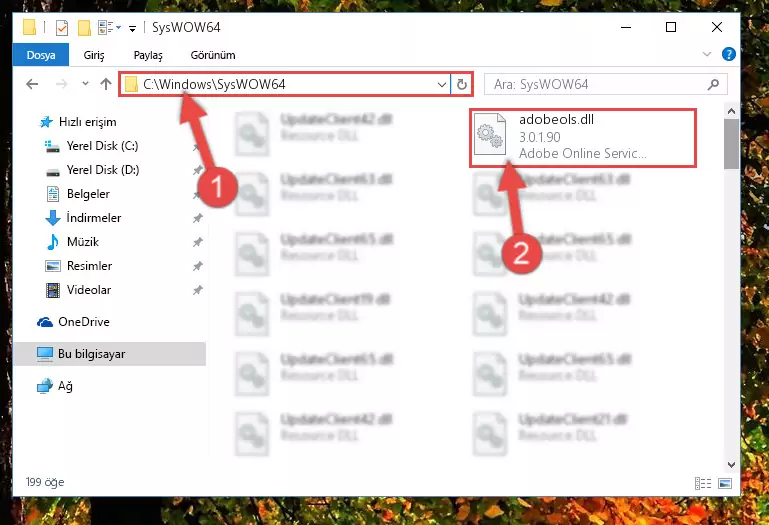
Task: Click the Properties quick access icon
Action: [x=62, y=28]
